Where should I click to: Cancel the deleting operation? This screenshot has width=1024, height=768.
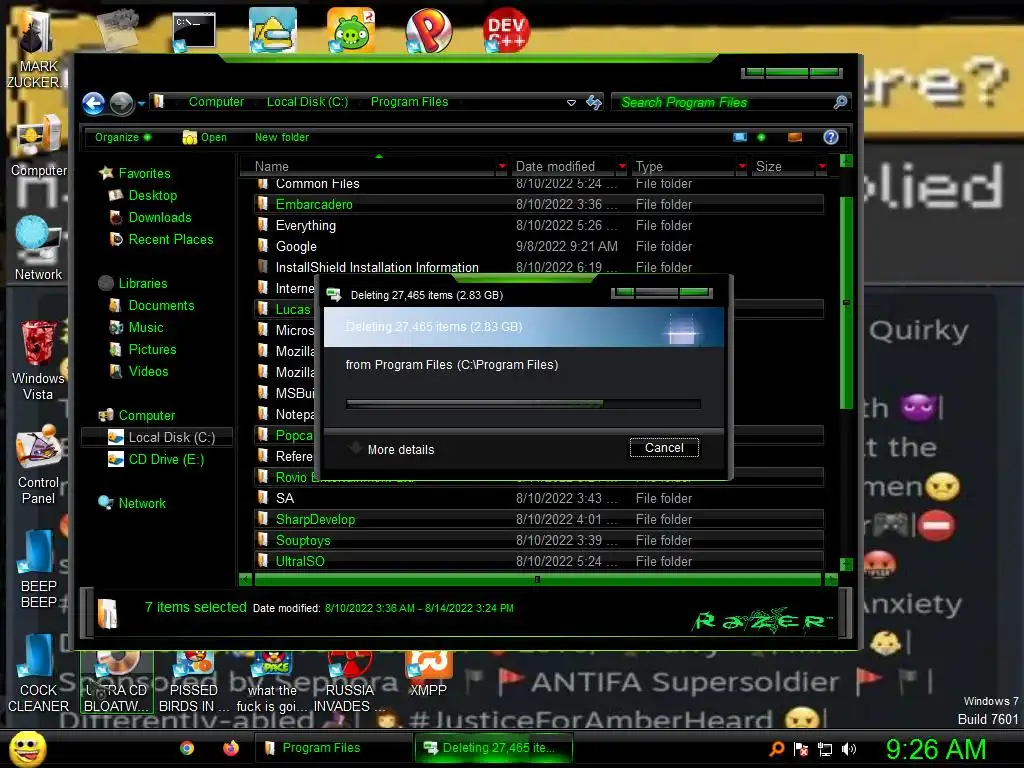tap(664, 448)
